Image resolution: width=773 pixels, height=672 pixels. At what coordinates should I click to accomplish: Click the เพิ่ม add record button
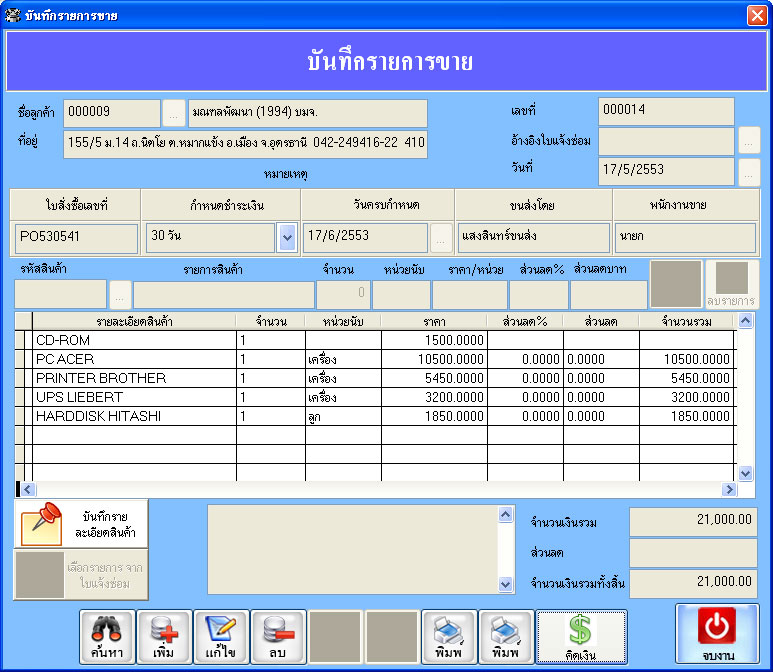(164, 636)
